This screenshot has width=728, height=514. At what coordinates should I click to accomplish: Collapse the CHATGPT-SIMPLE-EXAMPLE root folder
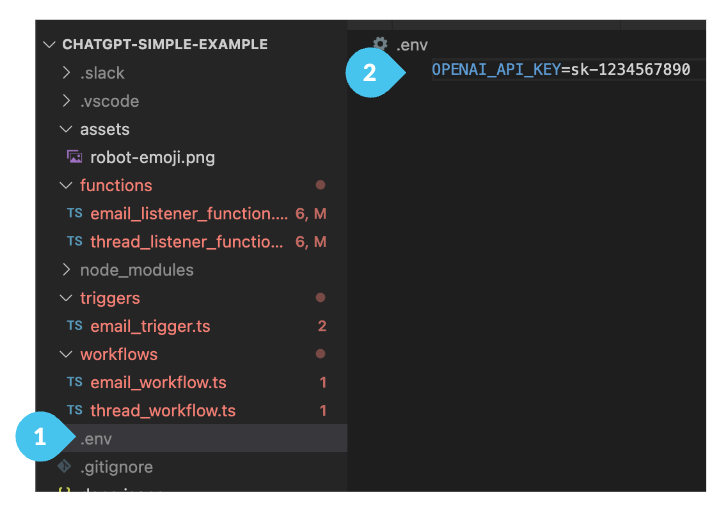pyautogui.click(x=49, y=44)
